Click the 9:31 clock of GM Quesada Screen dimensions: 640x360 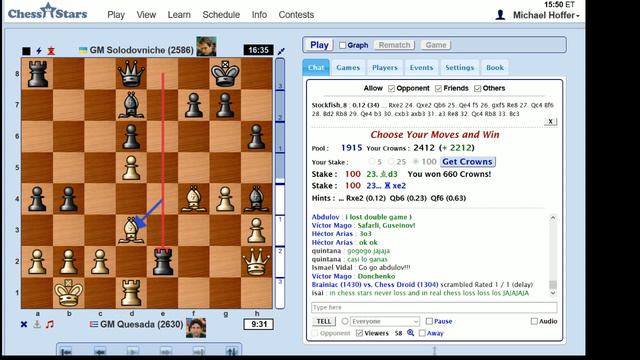click(x=258, y=324)
